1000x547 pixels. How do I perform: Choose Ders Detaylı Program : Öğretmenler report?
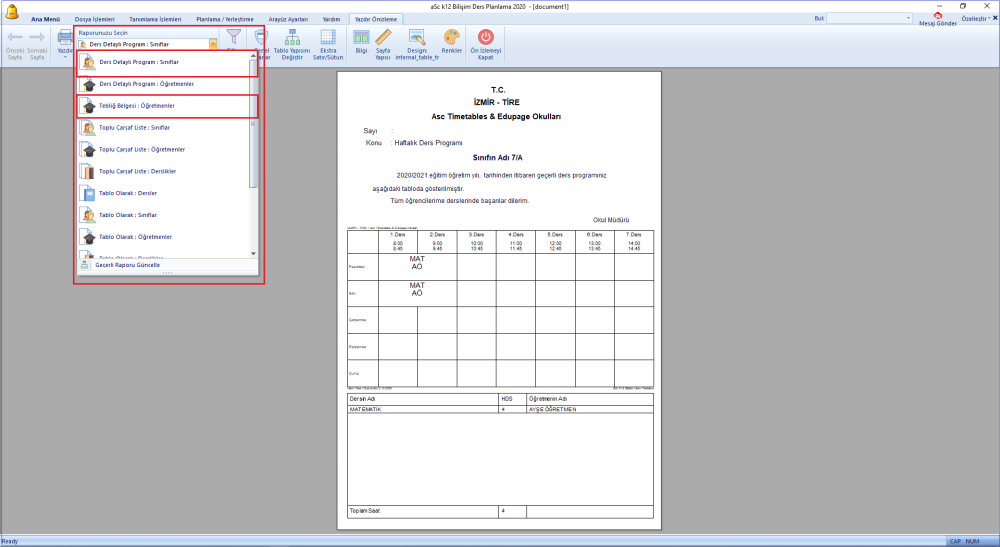click(x=164, y=84)
